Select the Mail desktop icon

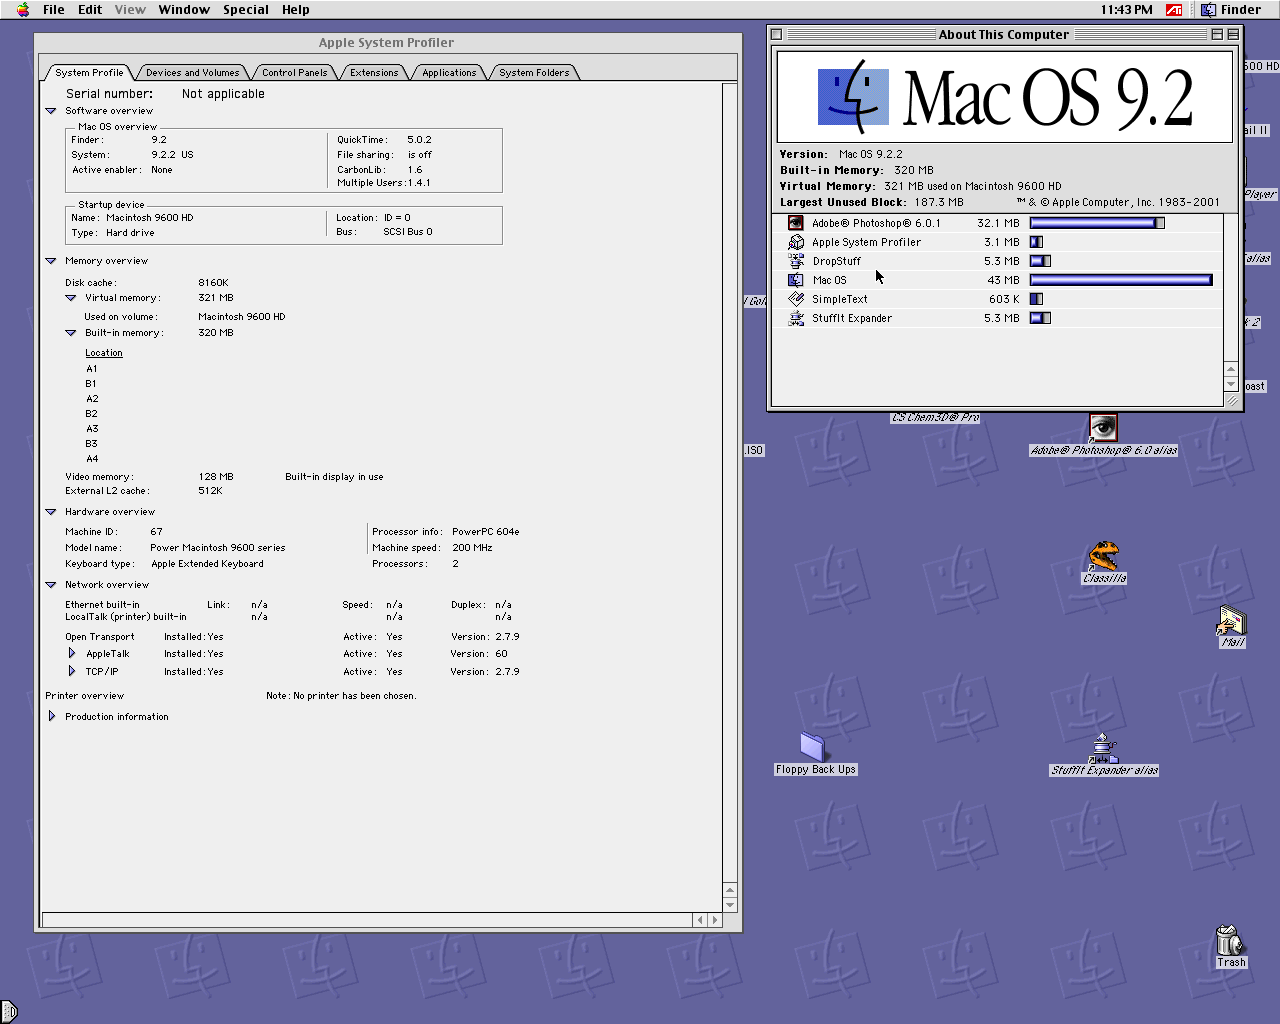pos(1232,620)
